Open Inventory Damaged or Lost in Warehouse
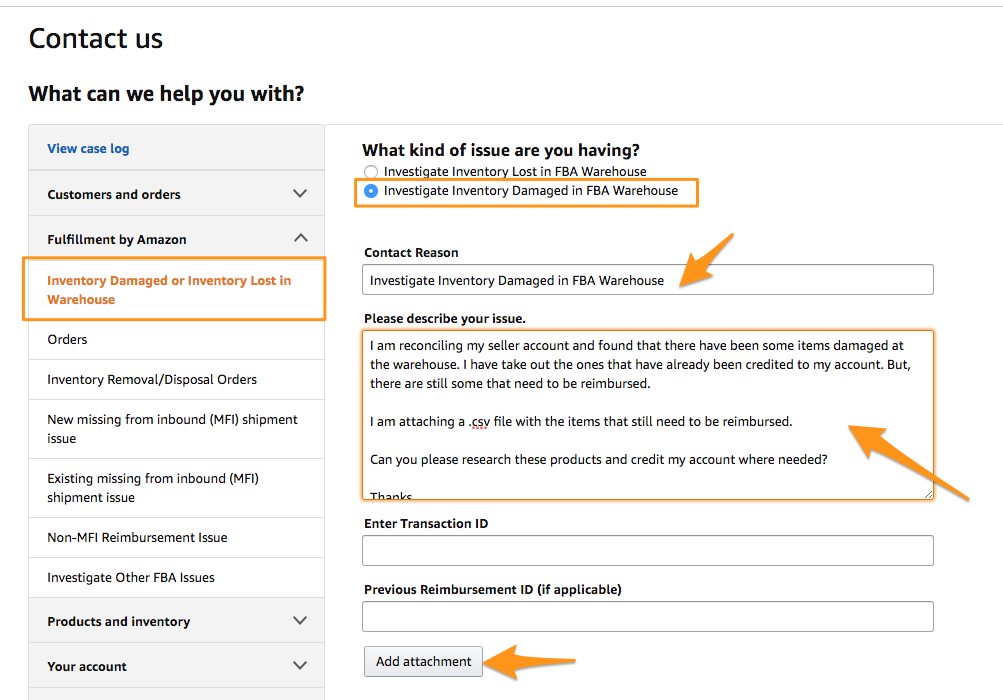The height and width of the screenshot is (700, 1003). (169, 290)
